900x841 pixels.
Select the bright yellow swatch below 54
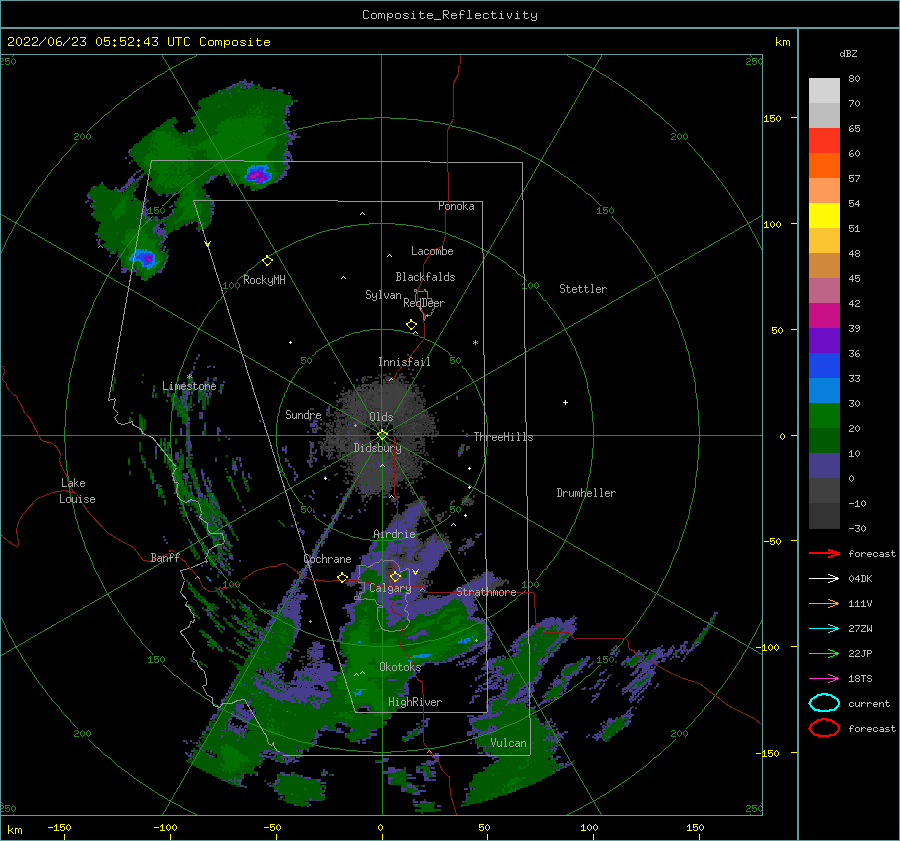(824, 215)
